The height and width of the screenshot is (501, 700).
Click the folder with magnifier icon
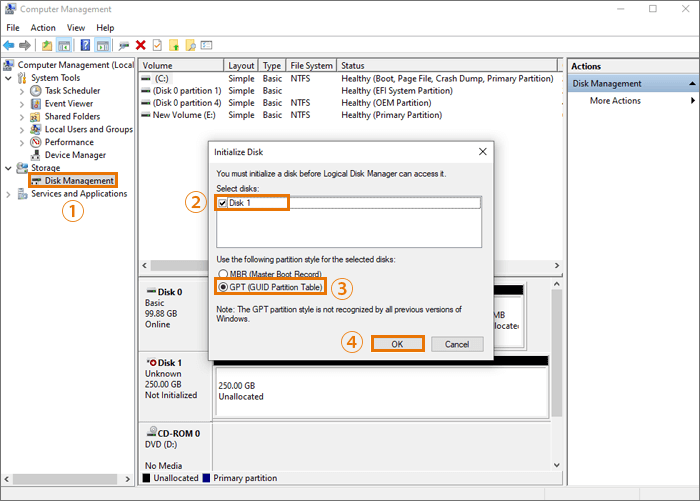tap(191, 45)
